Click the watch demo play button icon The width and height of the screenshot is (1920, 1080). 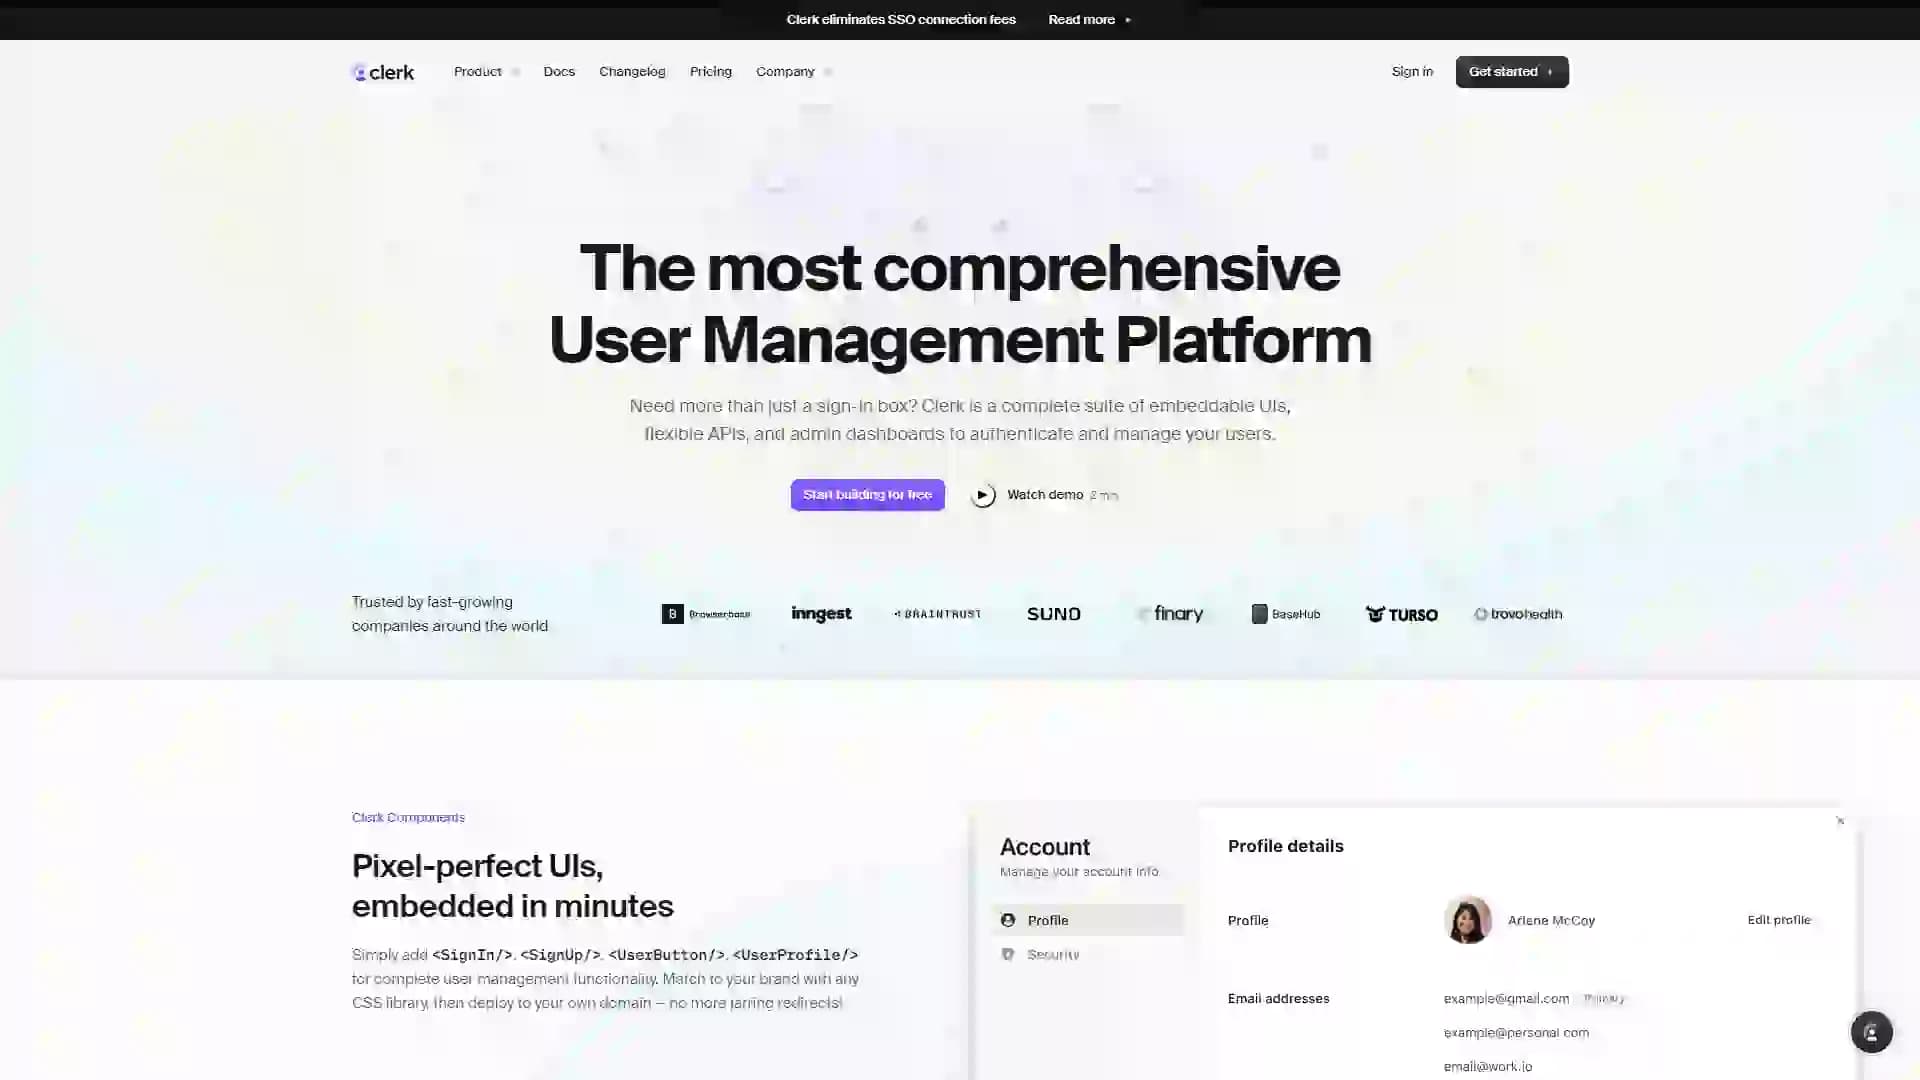pyautogui.click(x=984, y=495)
